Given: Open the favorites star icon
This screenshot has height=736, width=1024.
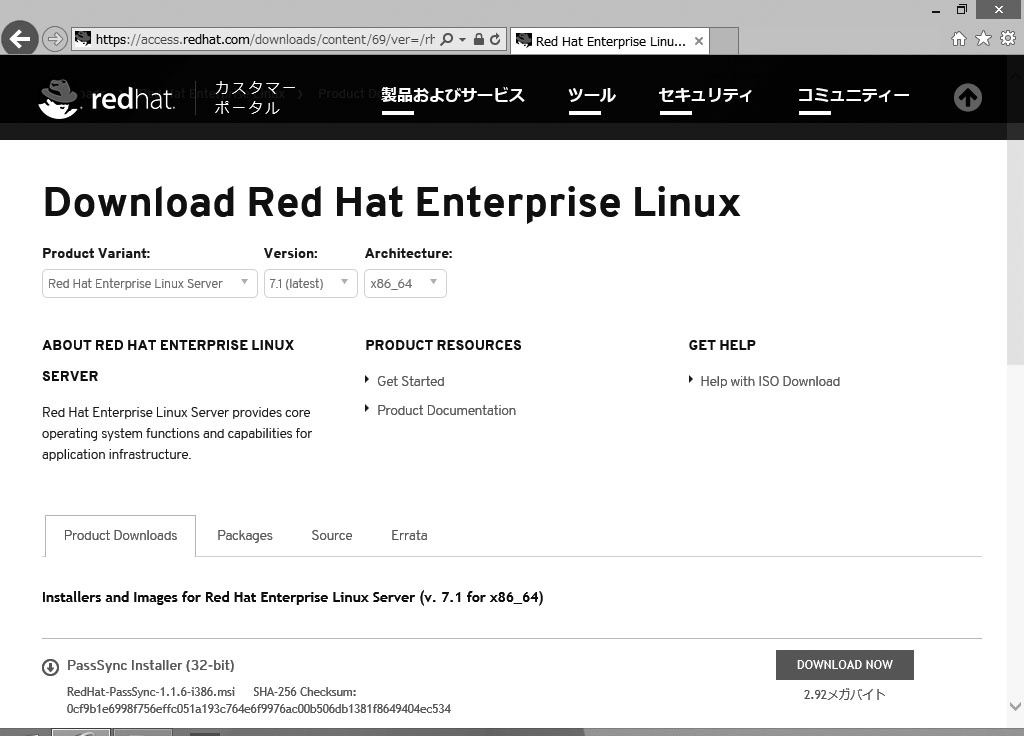Looking at the screenshot, I should coord(984,39).
